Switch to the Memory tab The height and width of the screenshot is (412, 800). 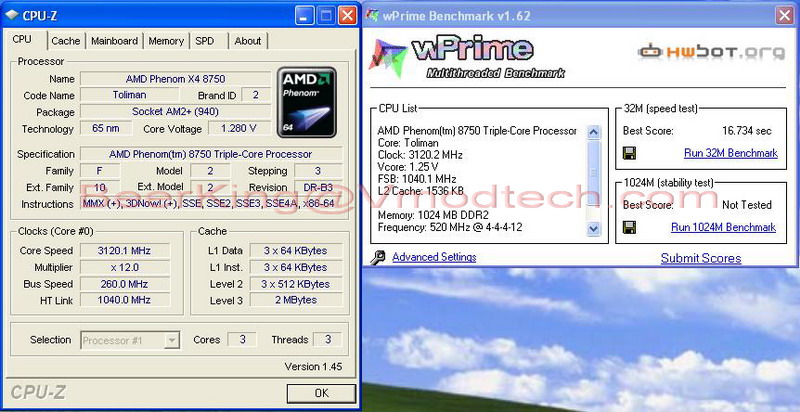pos(166,41)
